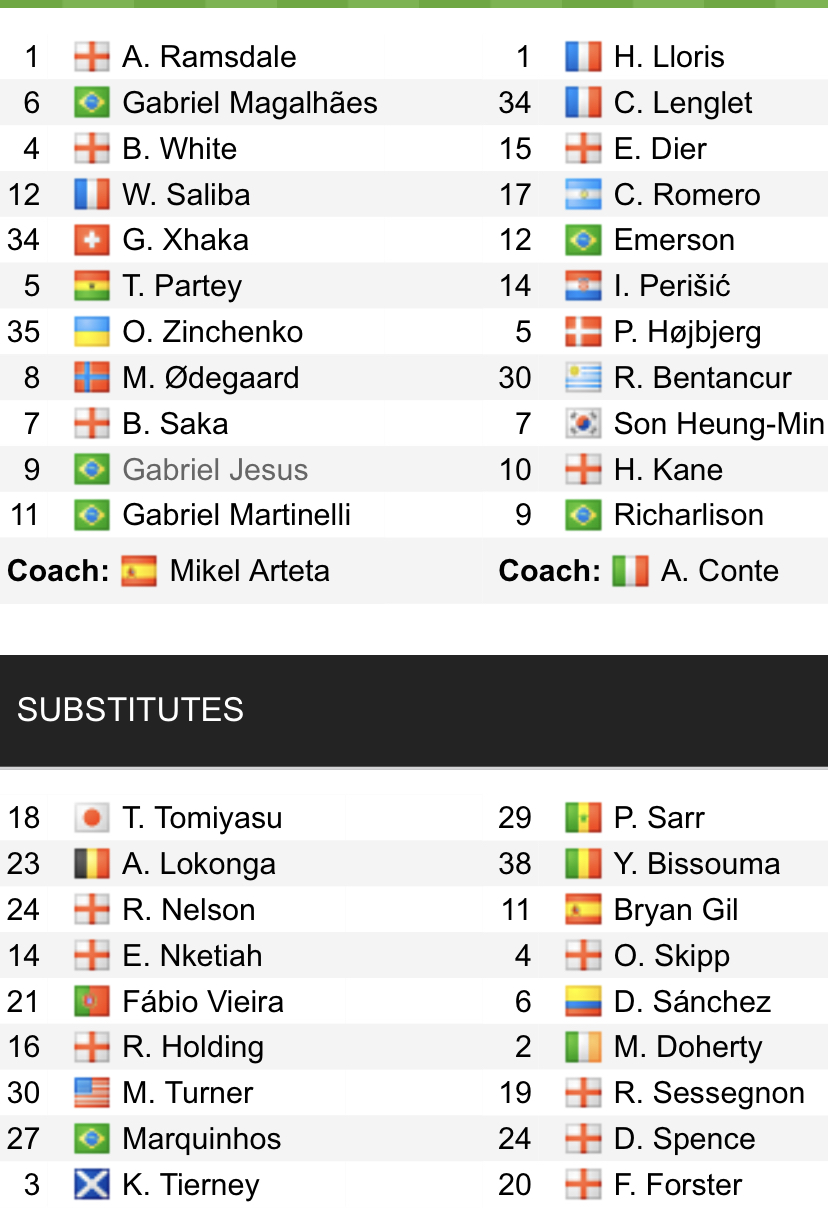This screenshot has width=828, height=1223.
Task: Click the Swiss flag next to G. Xhaka
Action: click(91, 240)
